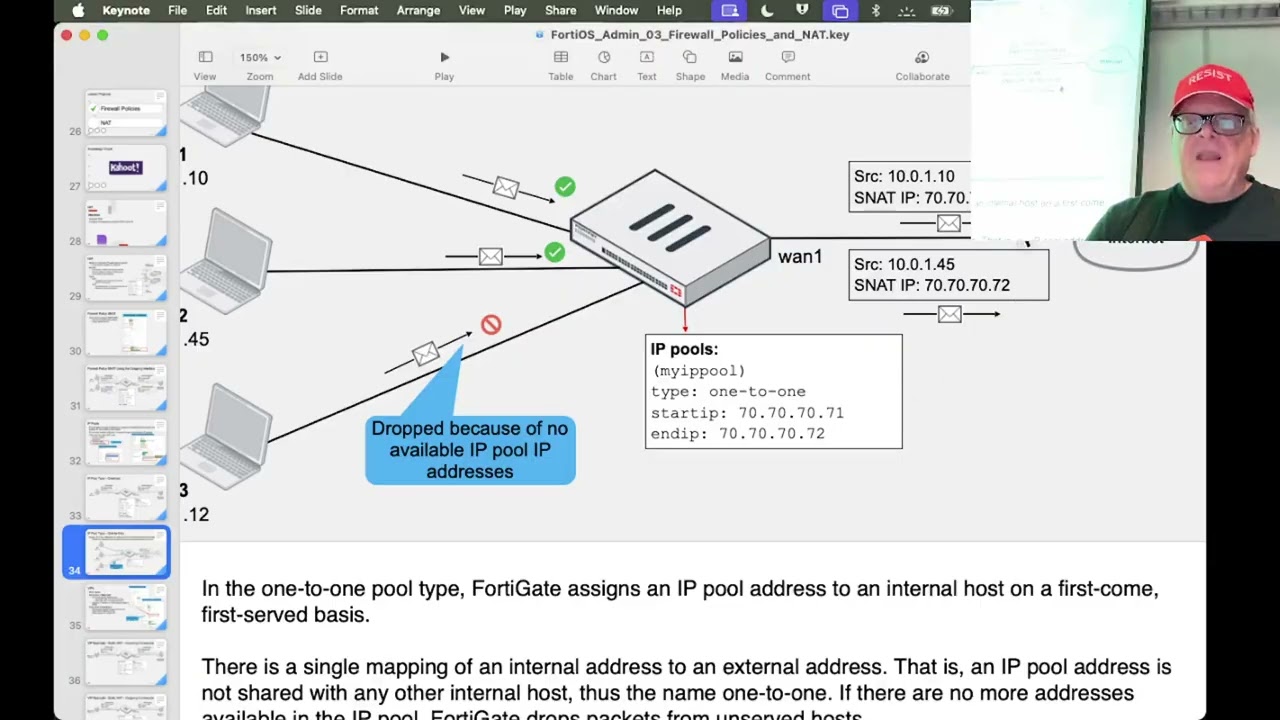Select slide 29 thumbnail
This screenshot has height=720, width=1280.
126,278
